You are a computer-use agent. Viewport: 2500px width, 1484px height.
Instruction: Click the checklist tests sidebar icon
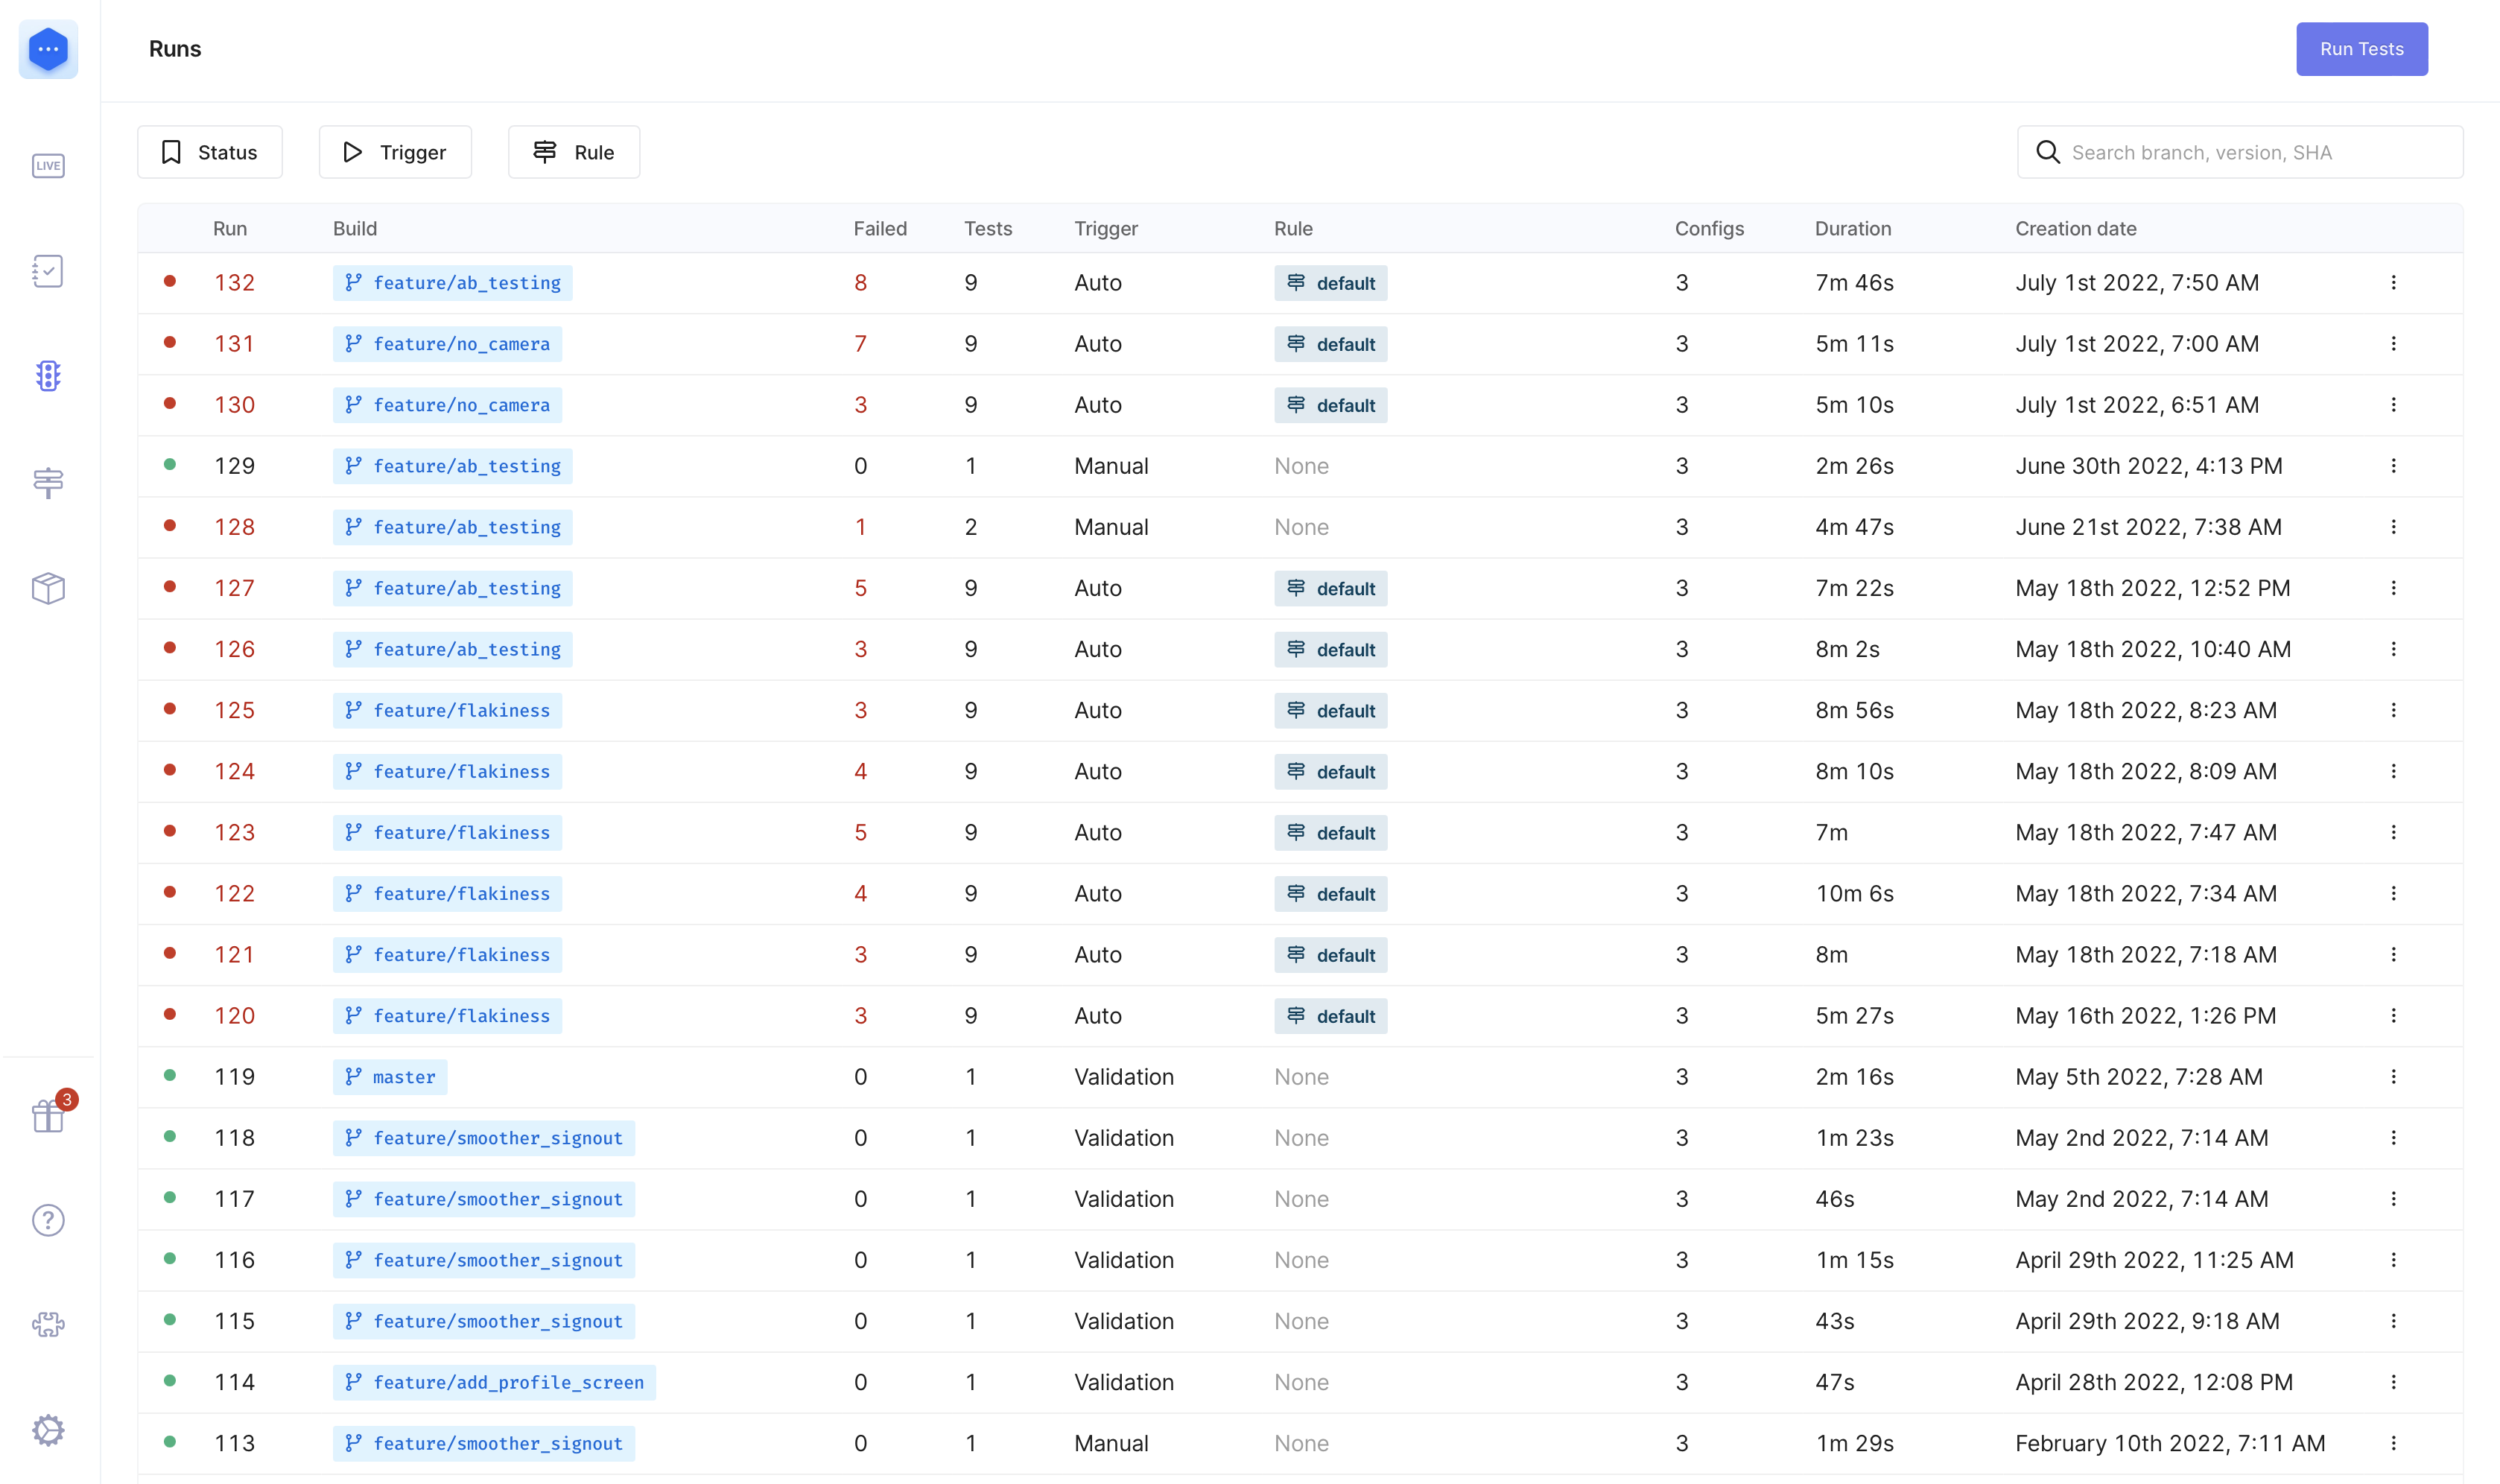[x=48, y=271]
